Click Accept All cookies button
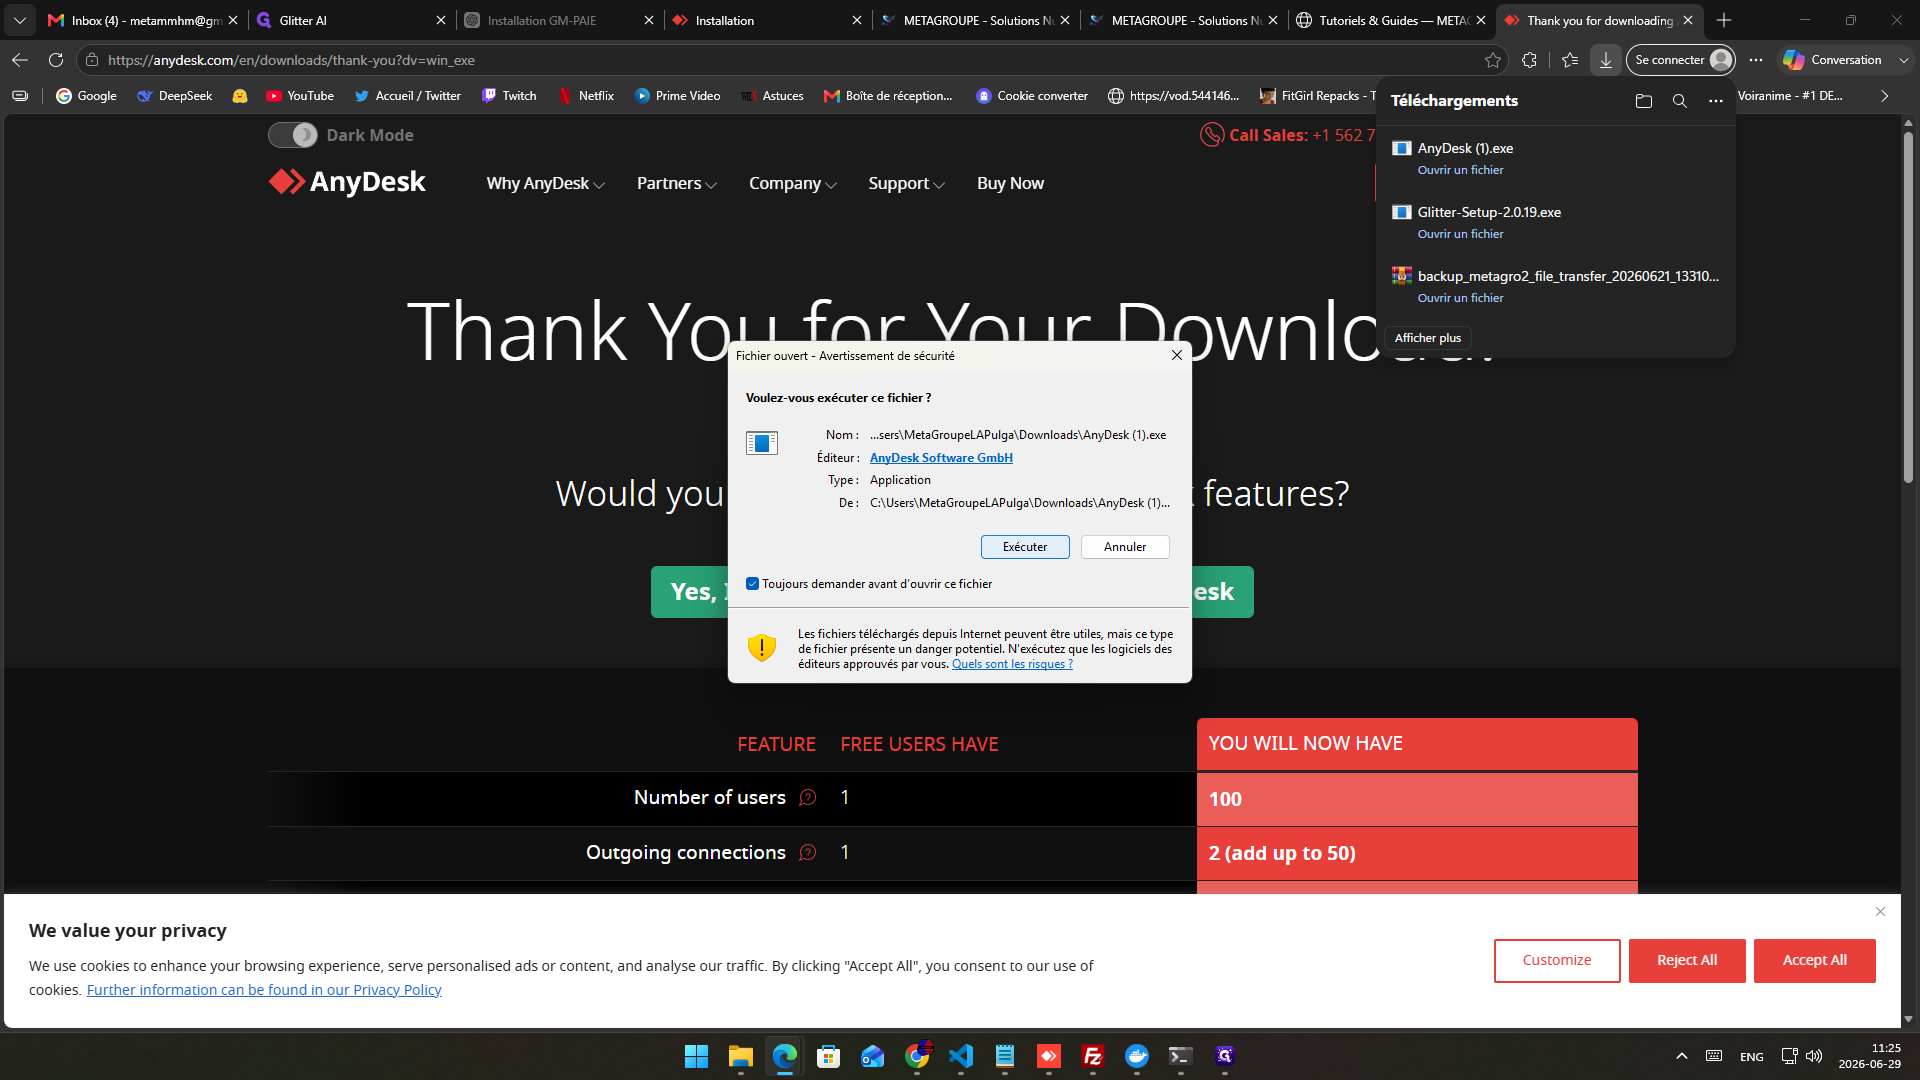The height and width of the screenshot is (1080, 1920). tap(1814, 960)
